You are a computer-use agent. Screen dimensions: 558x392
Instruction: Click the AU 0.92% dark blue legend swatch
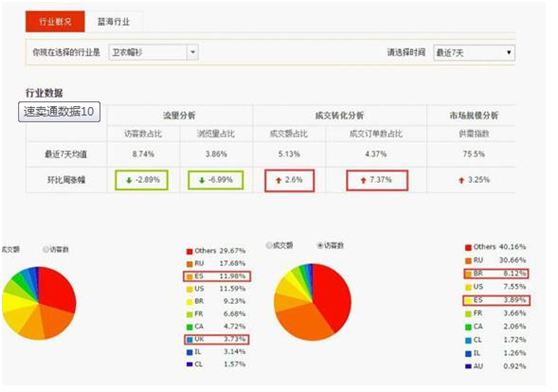click(x=468, y=366)
